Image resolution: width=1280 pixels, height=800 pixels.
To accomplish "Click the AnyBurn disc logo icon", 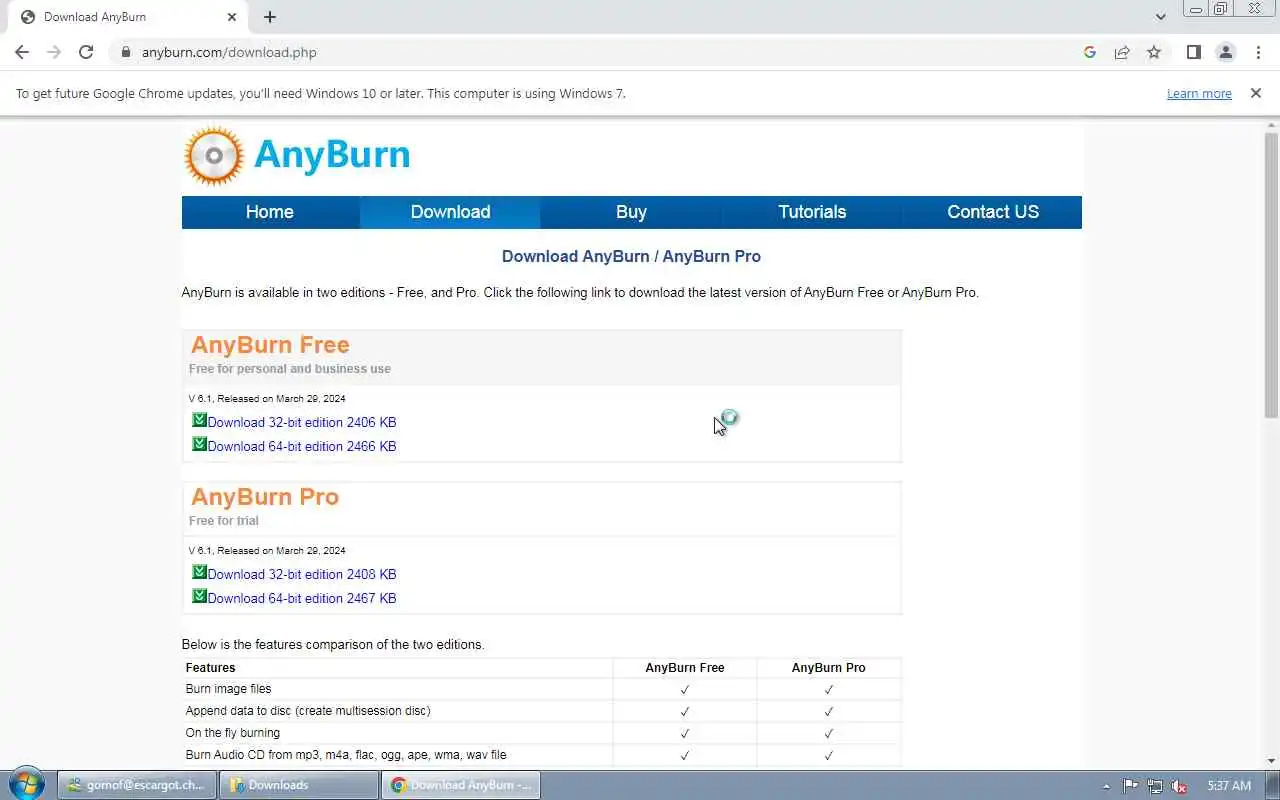I will tap(214, 155).
